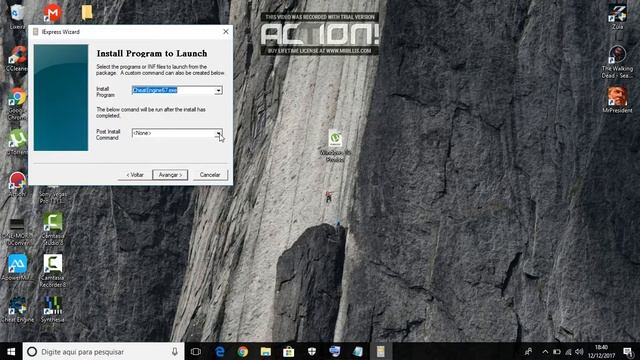This screenshot has width=640, height=360.
Task: Launch Zula desktop shortcut
Action: 617,16
